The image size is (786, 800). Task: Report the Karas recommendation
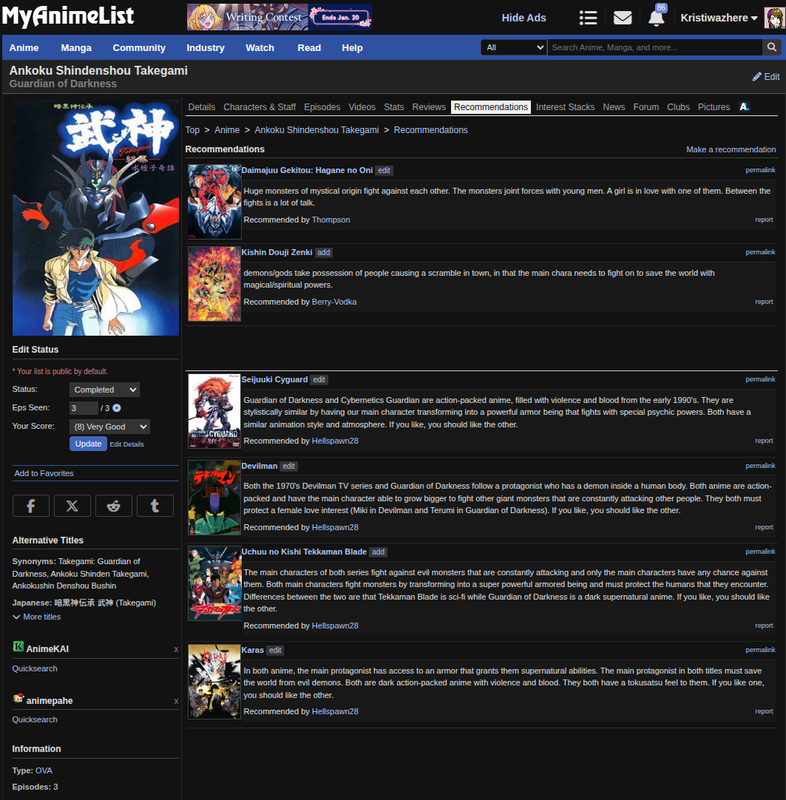point(764,711)
